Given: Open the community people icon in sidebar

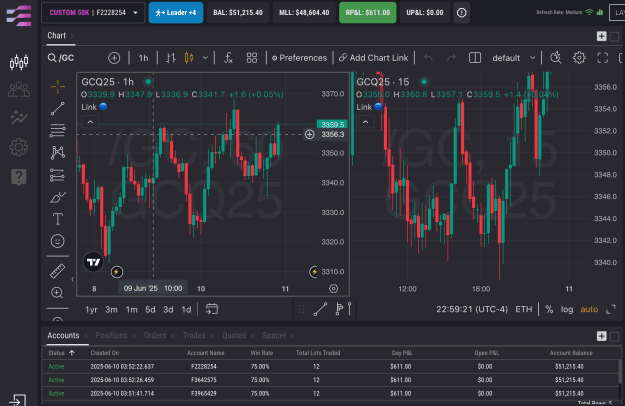Looking at the screenshot, I should point(19,90).
